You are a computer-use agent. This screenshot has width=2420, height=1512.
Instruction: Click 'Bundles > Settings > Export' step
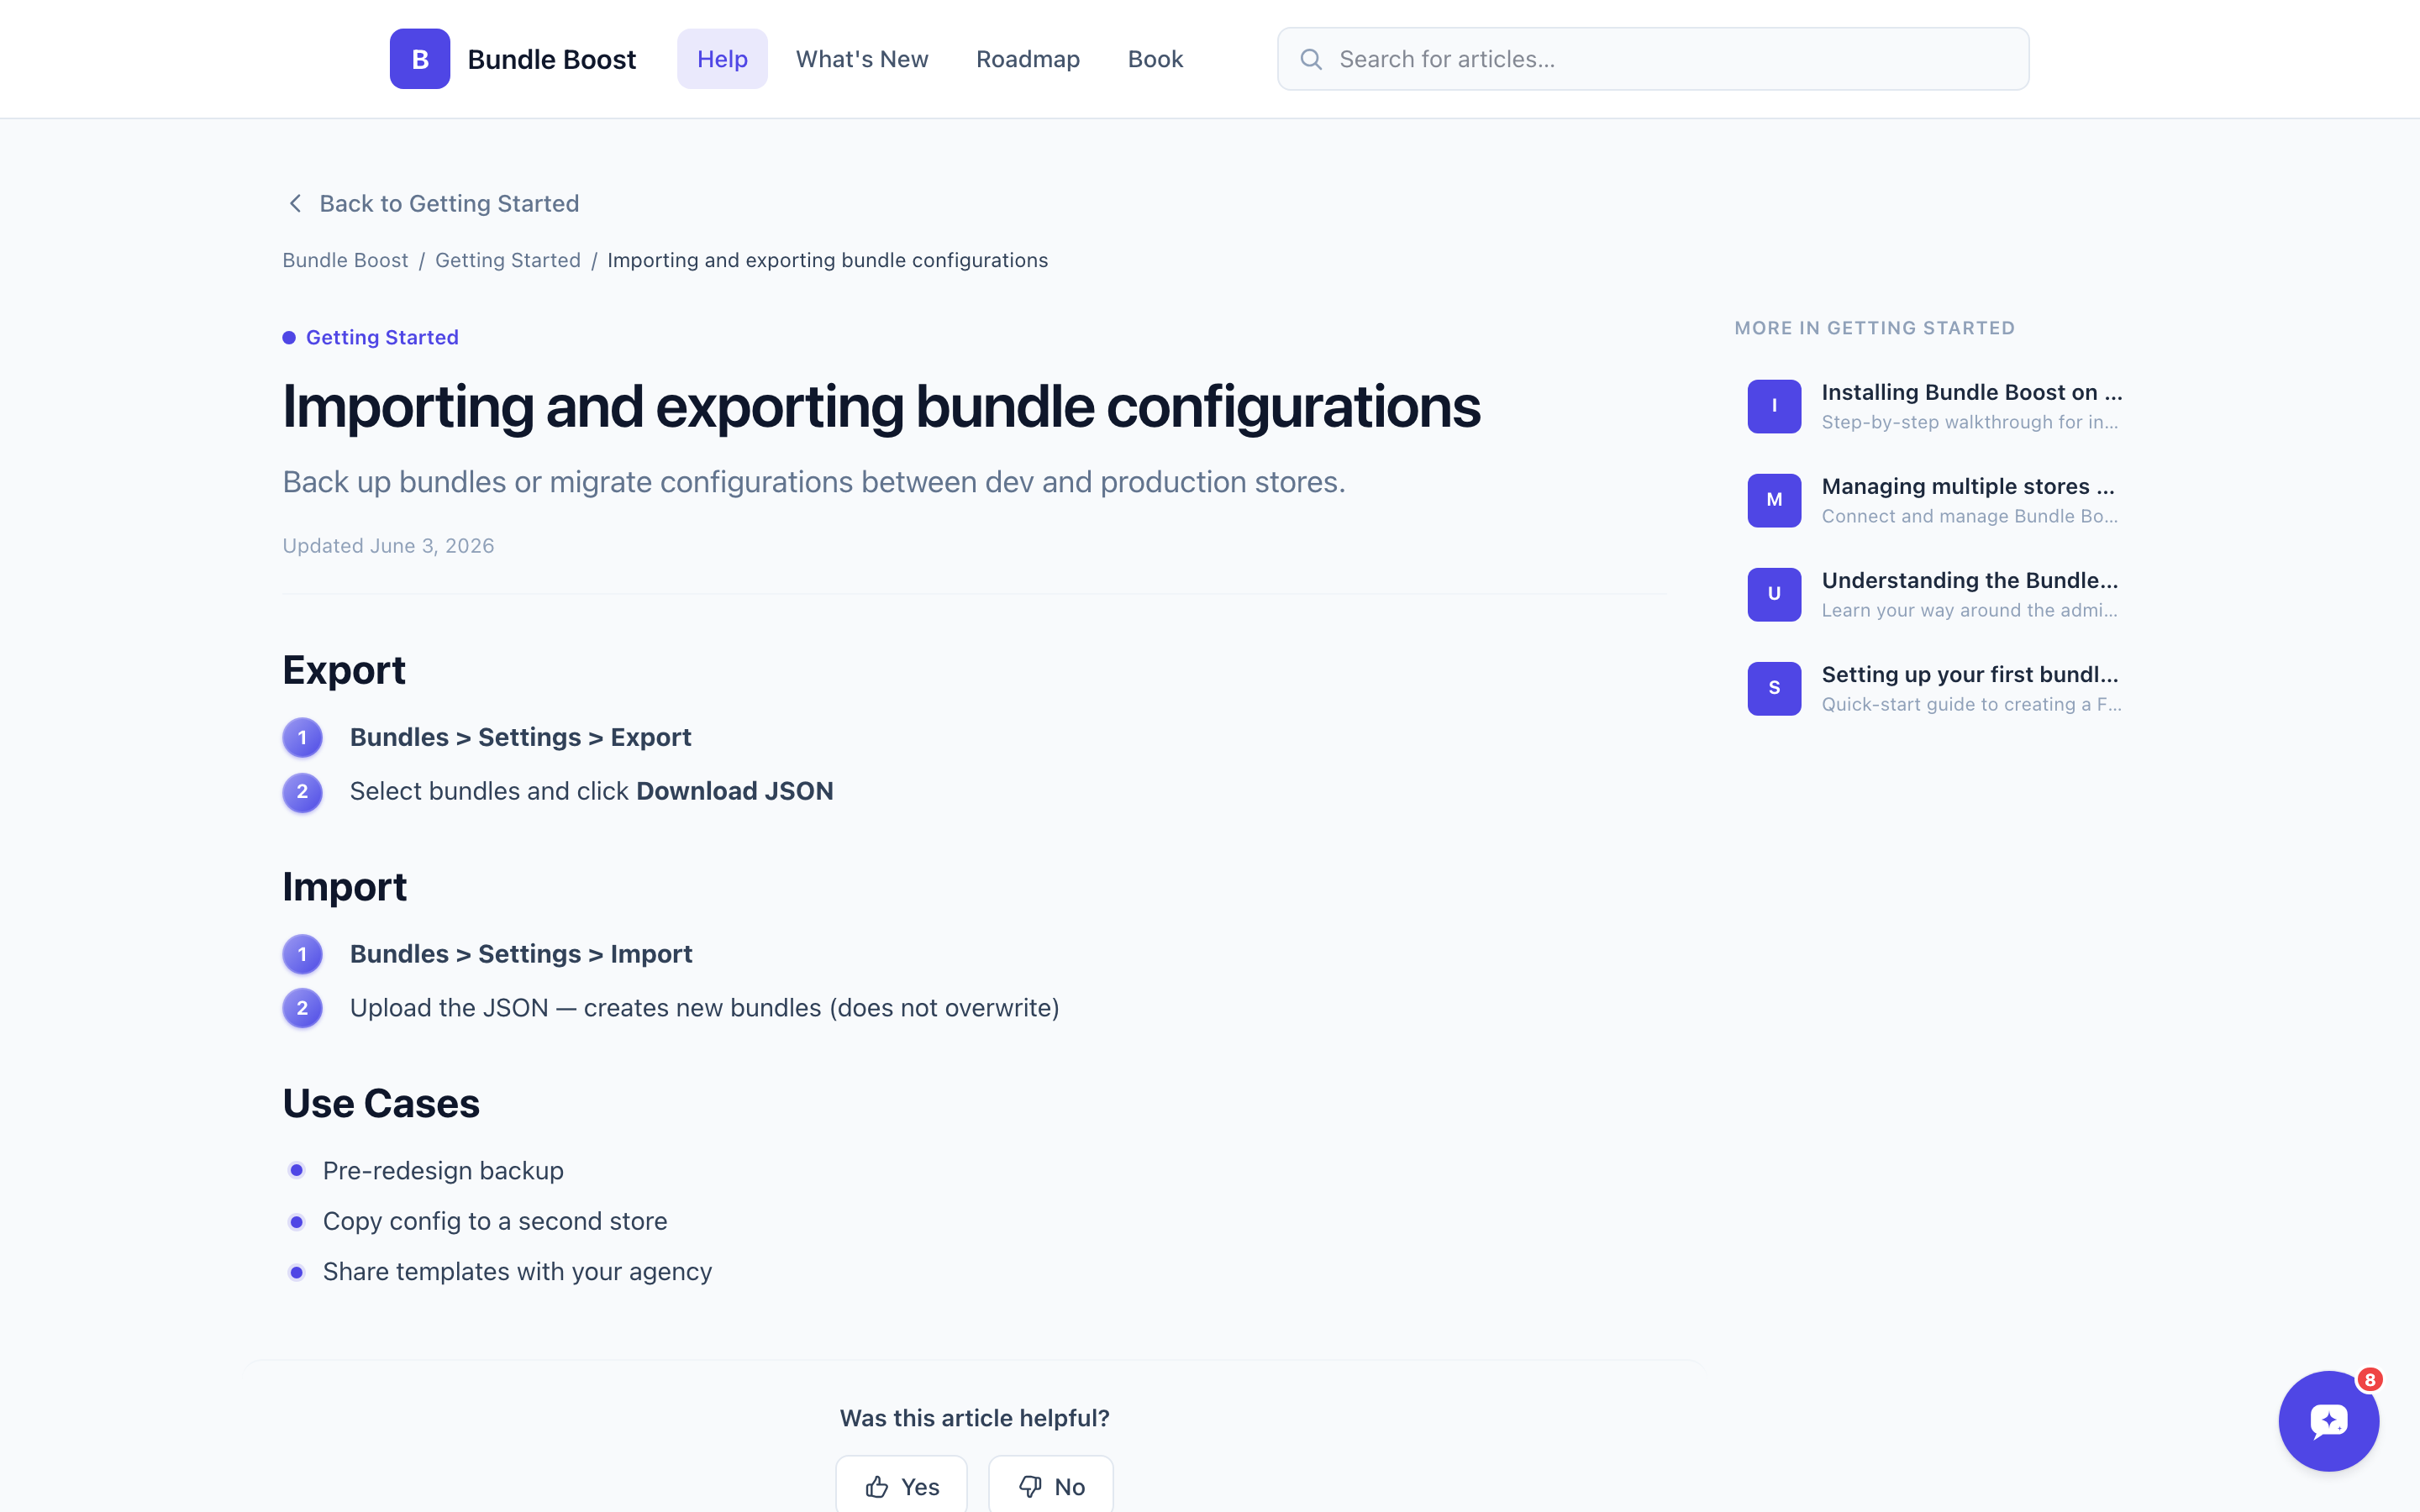click(x=520, y=737)
